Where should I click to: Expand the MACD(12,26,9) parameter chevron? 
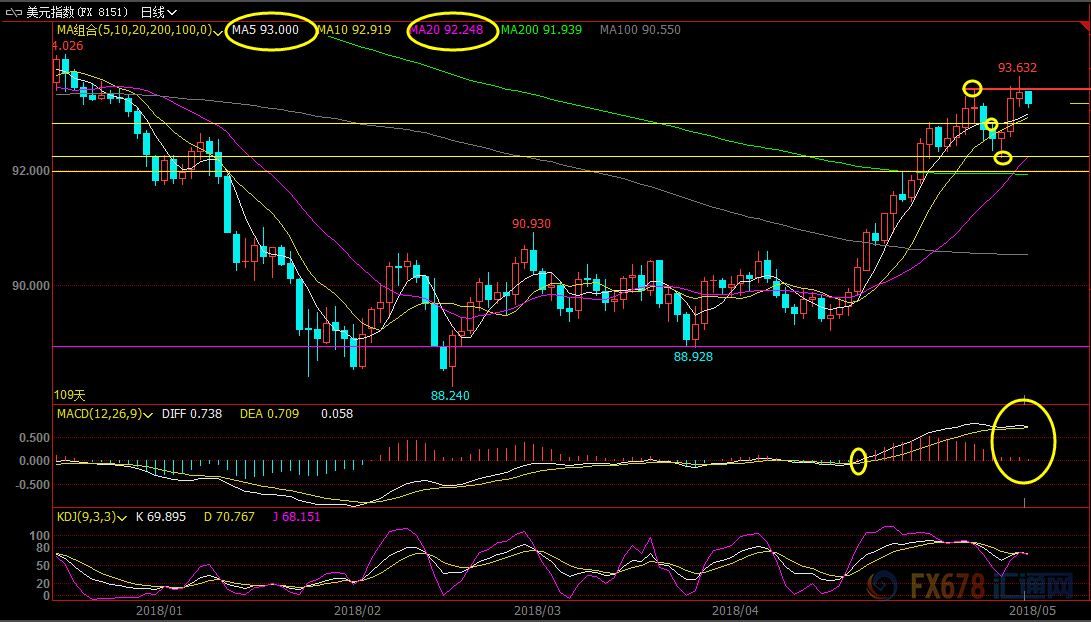point(149,414)
